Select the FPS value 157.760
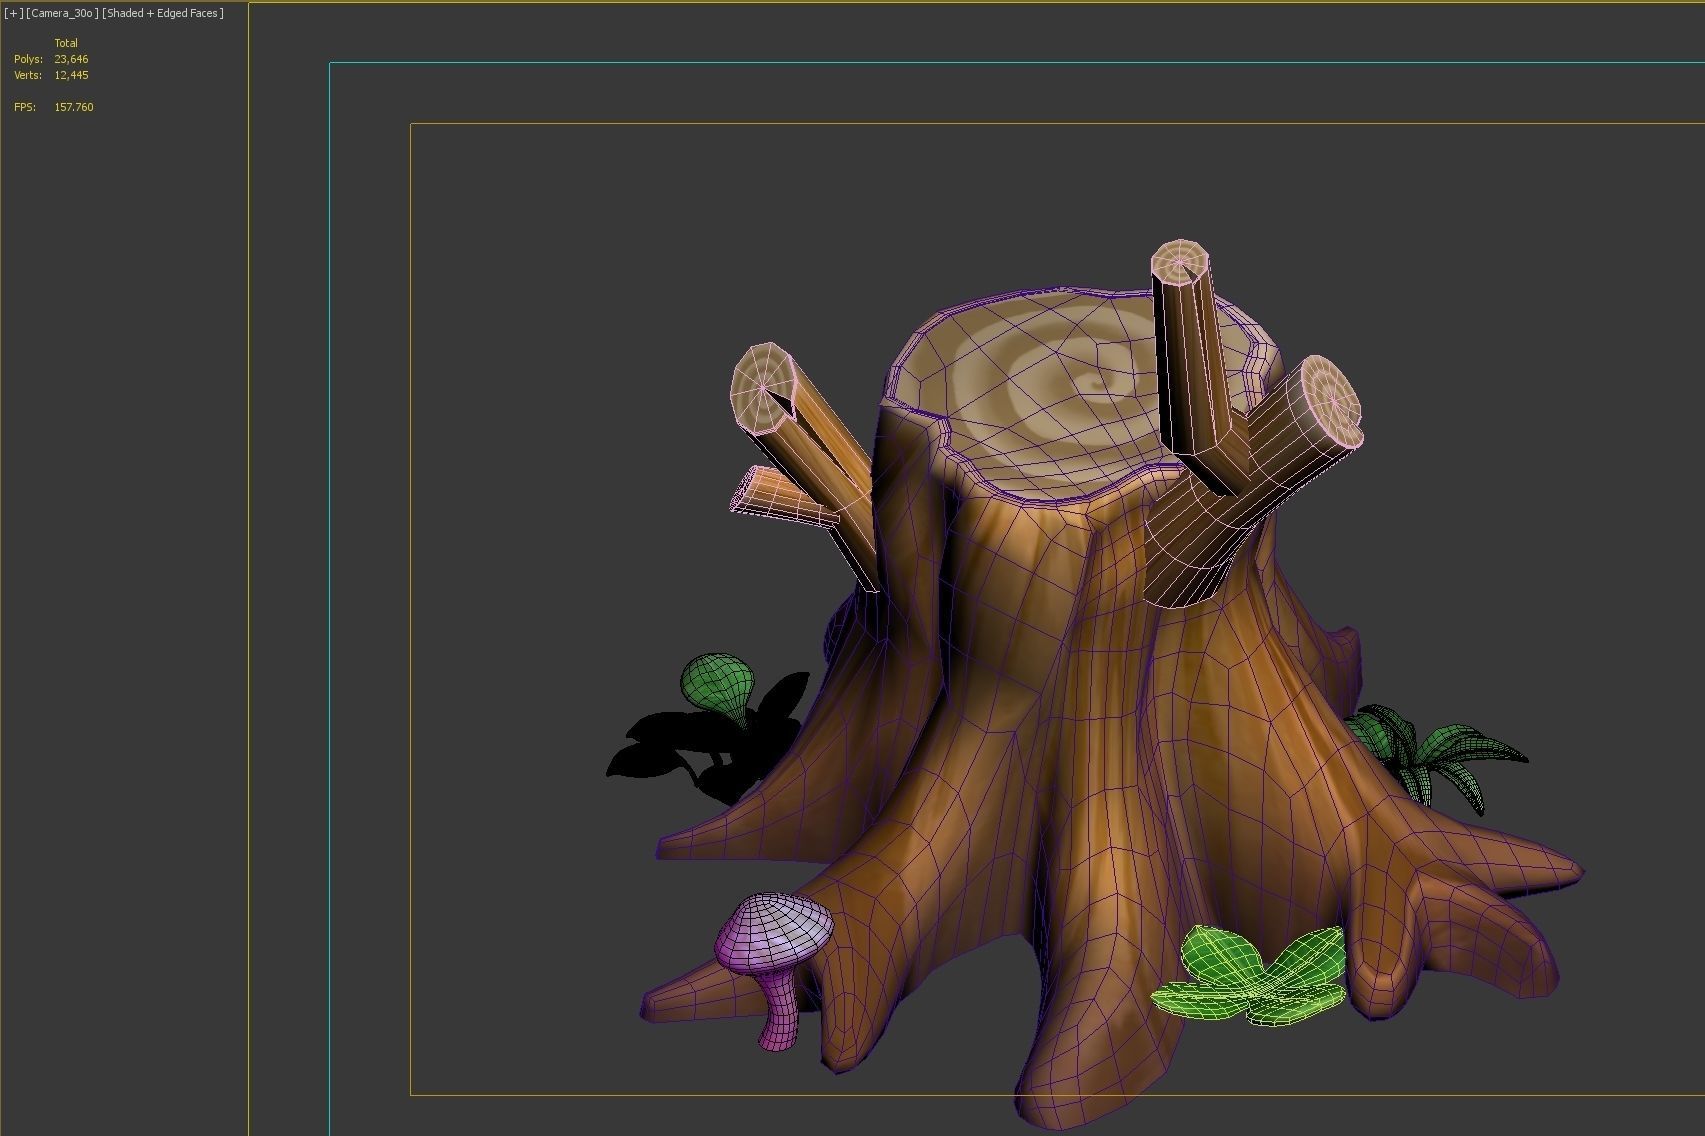The height and width of the screenshot is (1136, 1705). coord(74,107)
